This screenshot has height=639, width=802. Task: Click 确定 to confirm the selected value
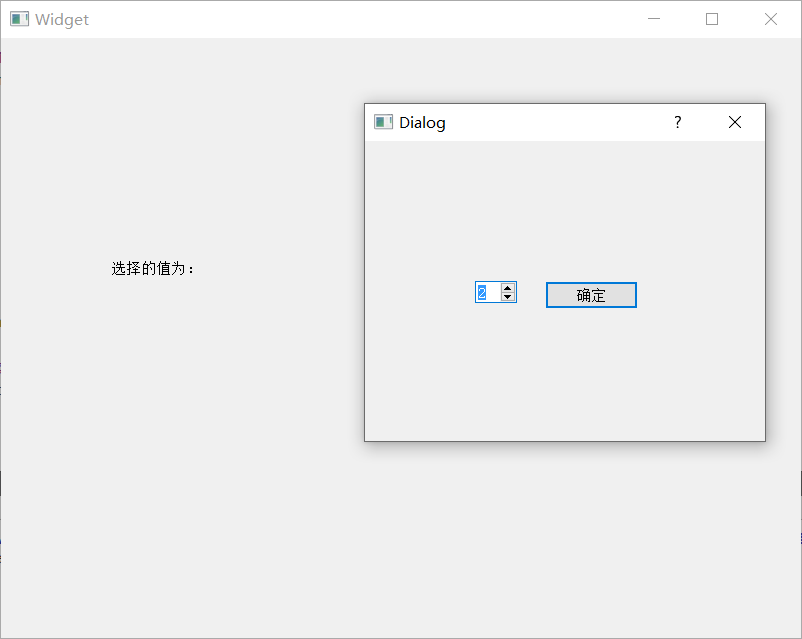(590, 294)
